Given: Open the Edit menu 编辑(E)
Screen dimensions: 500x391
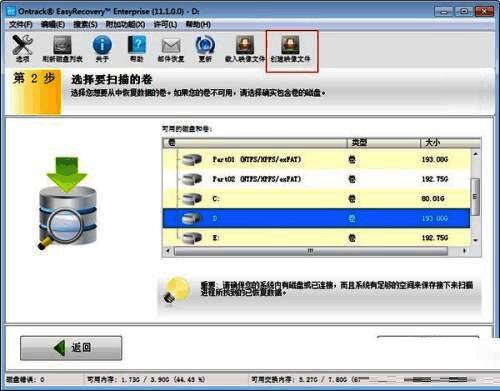Looking at the screenshot, I should coord(53,24).
